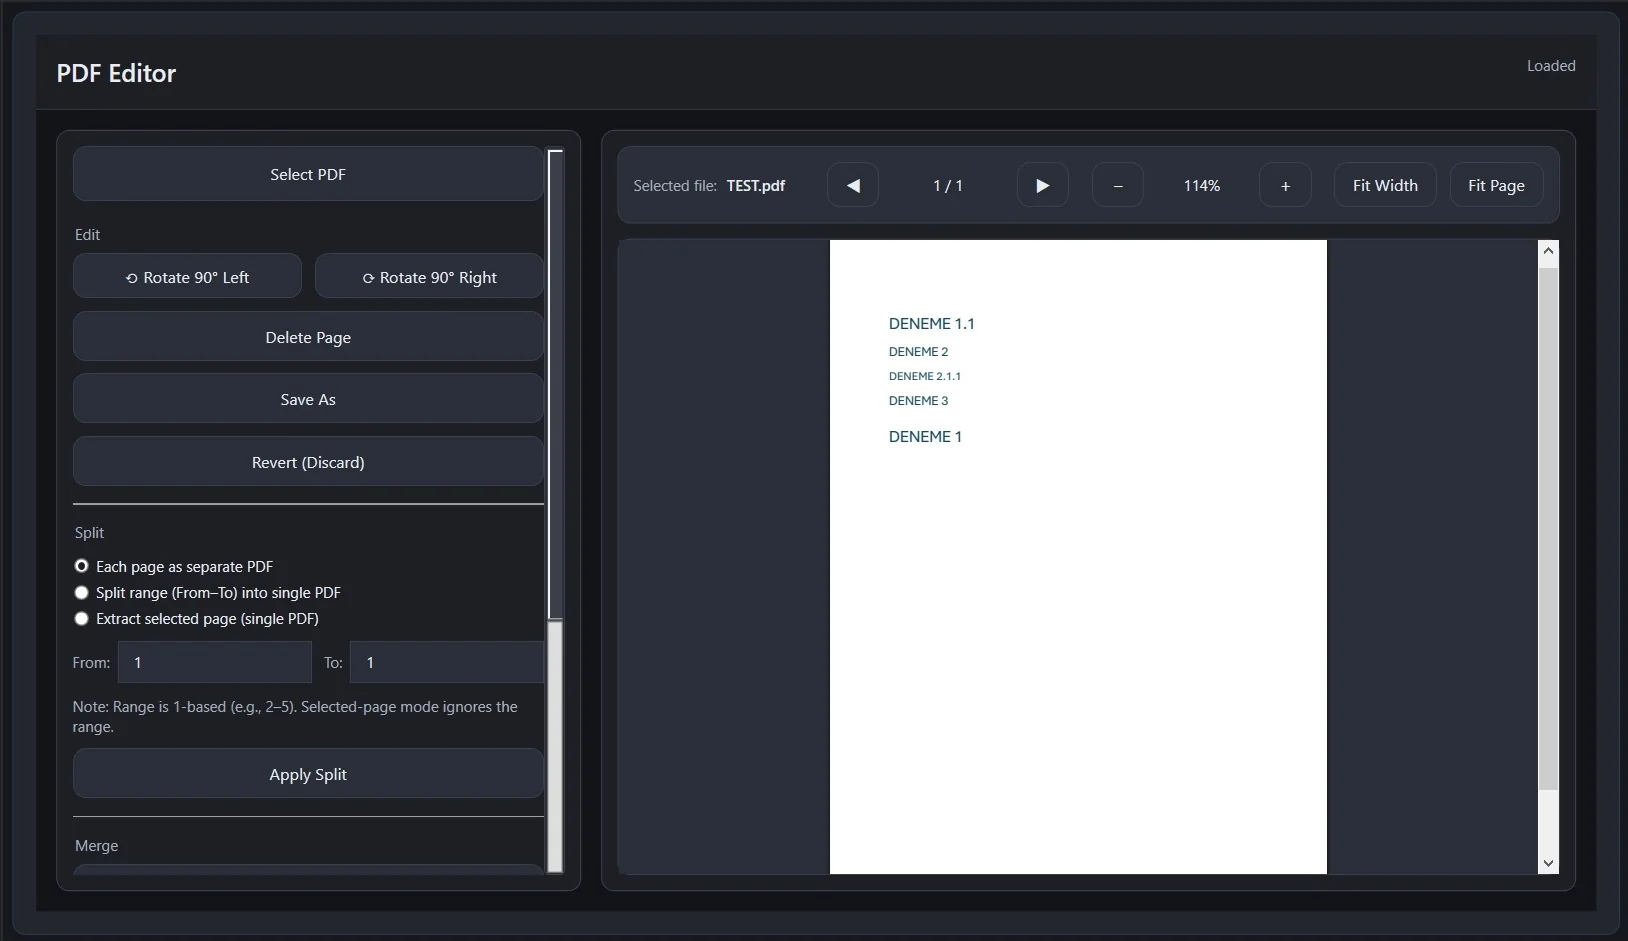Enable 'Extract selected page (single PDF)' mode

pos(81,619)
